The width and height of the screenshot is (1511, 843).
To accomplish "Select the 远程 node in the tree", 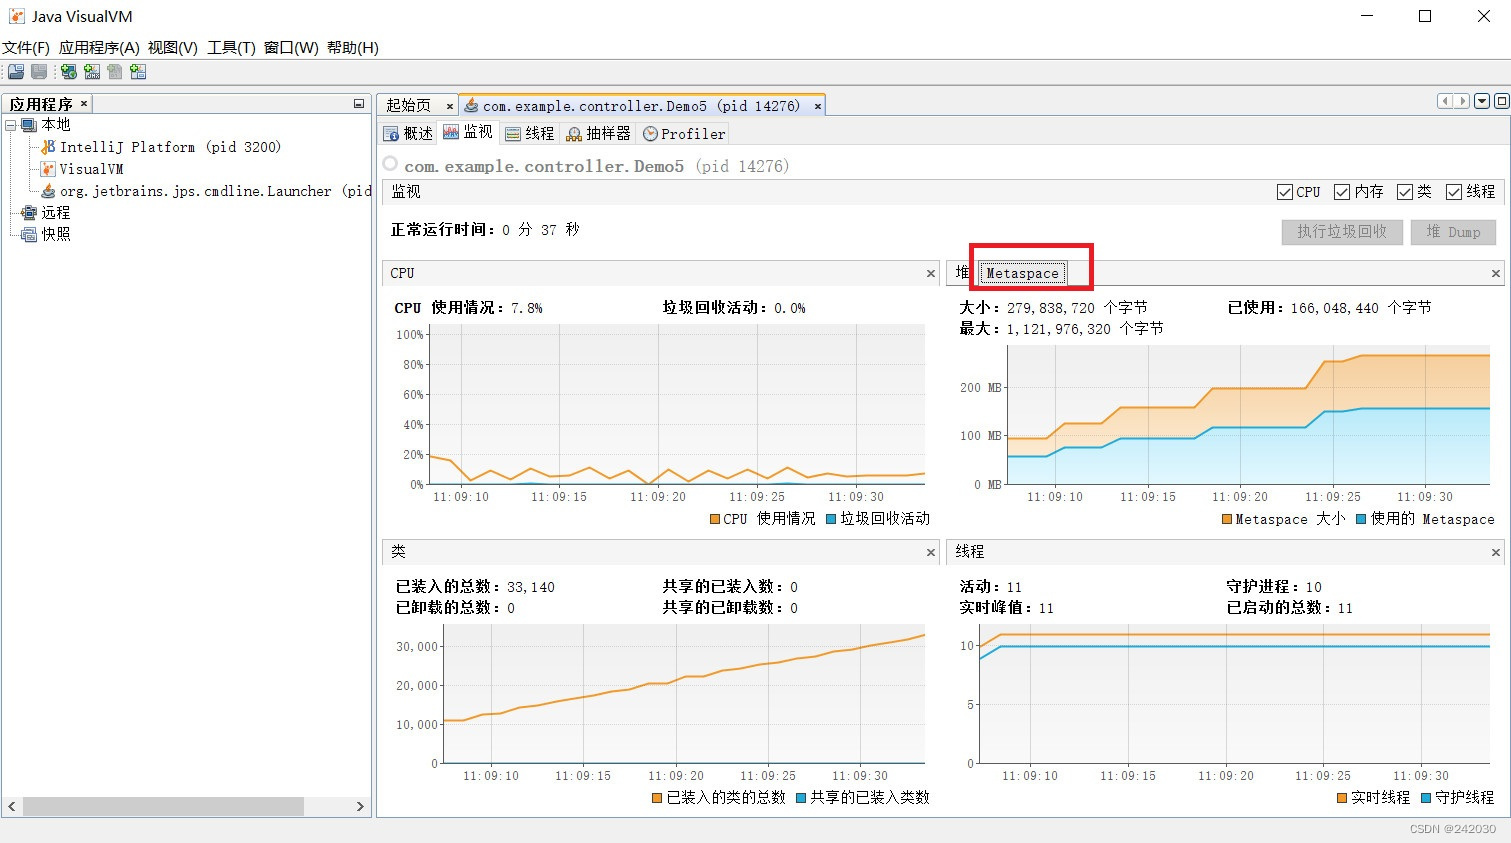I will point(56,212).
